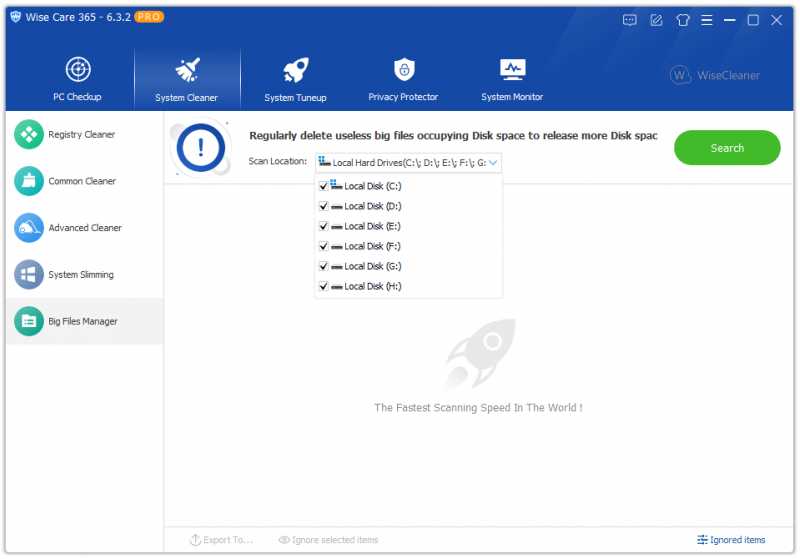Click the WiseCleaner logo
This screenshot has width=800, height=559.
715,75
